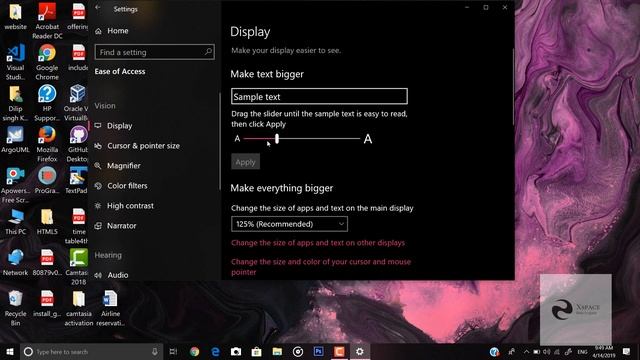Select the HTML5 folder on the desktop
This screenshot has height=360, width=640.
coord(47,222)
